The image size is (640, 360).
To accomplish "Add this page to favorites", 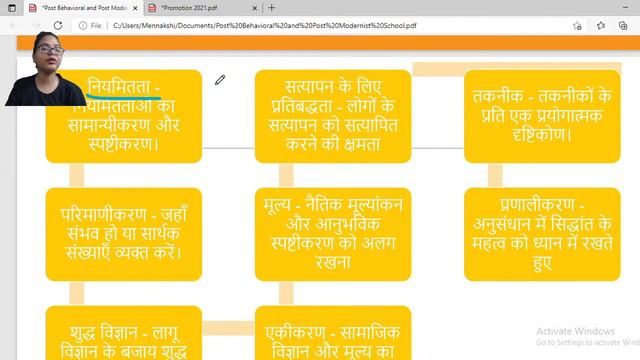I will point(577,26).
